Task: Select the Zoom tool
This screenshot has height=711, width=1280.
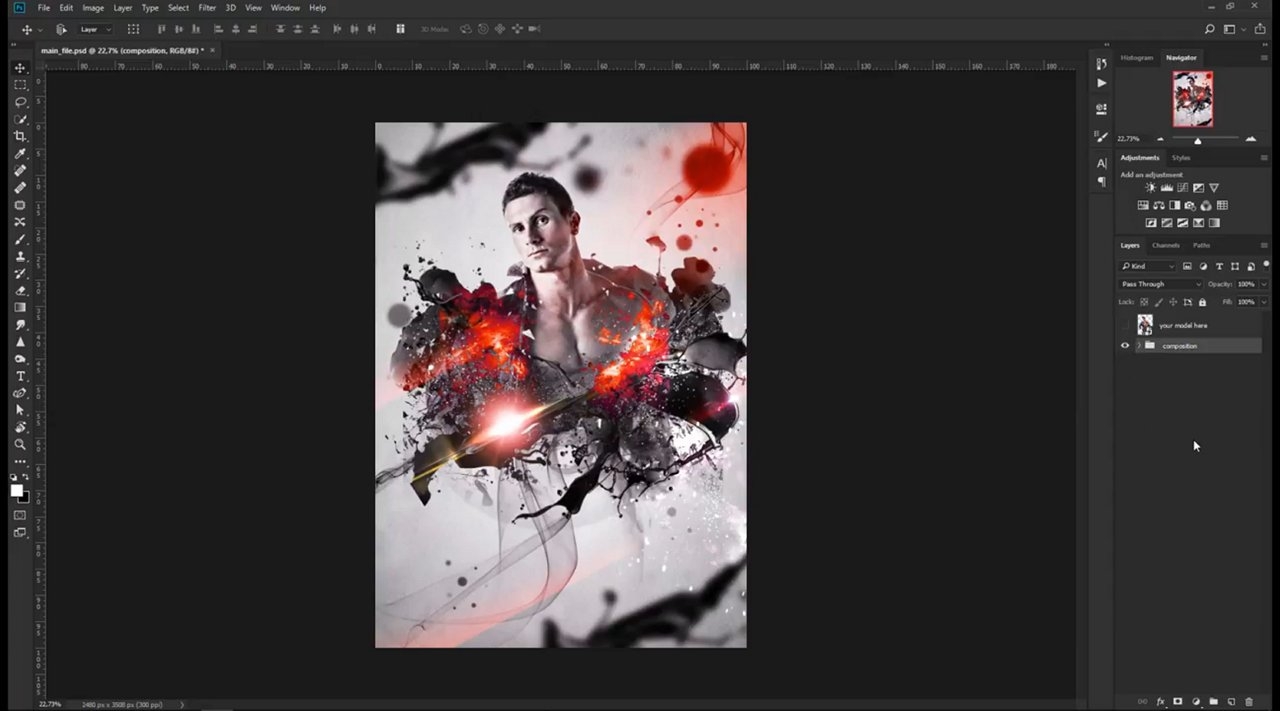Action: pyautogui.click(x=20, y=444)
